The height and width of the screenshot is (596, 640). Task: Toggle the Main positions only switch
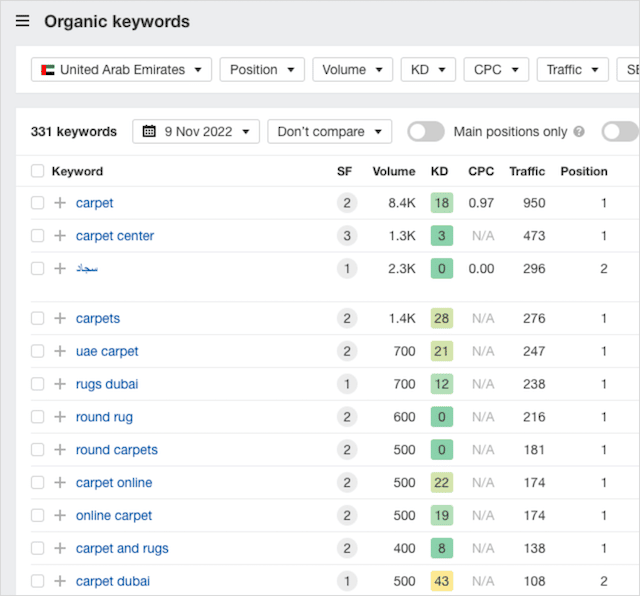coord(426,132)
